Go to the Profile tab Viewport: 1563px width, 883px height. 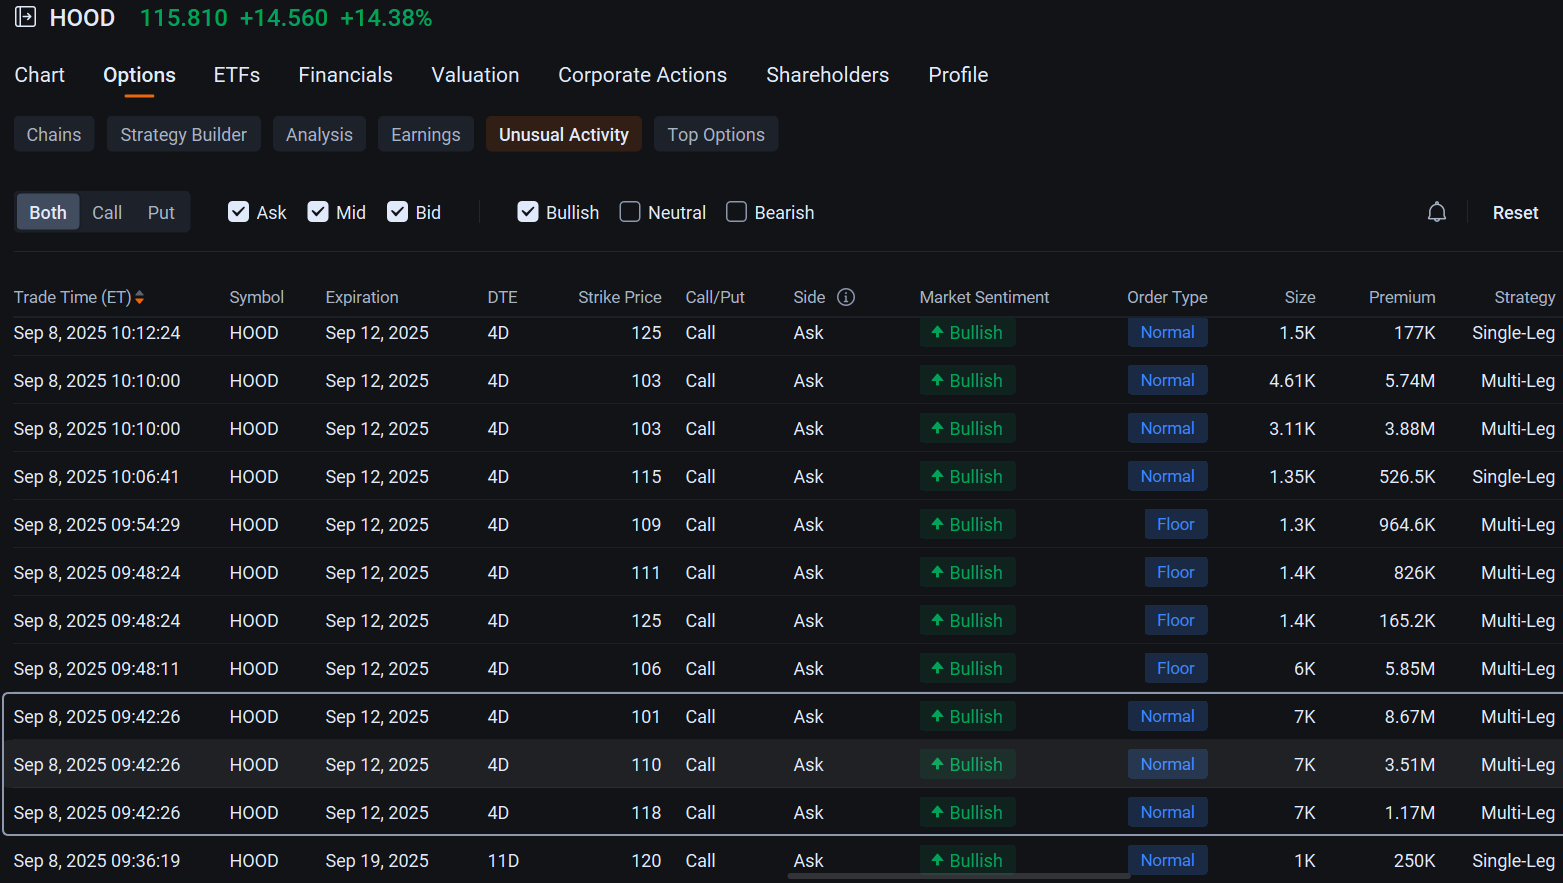[x=958, y=75]
